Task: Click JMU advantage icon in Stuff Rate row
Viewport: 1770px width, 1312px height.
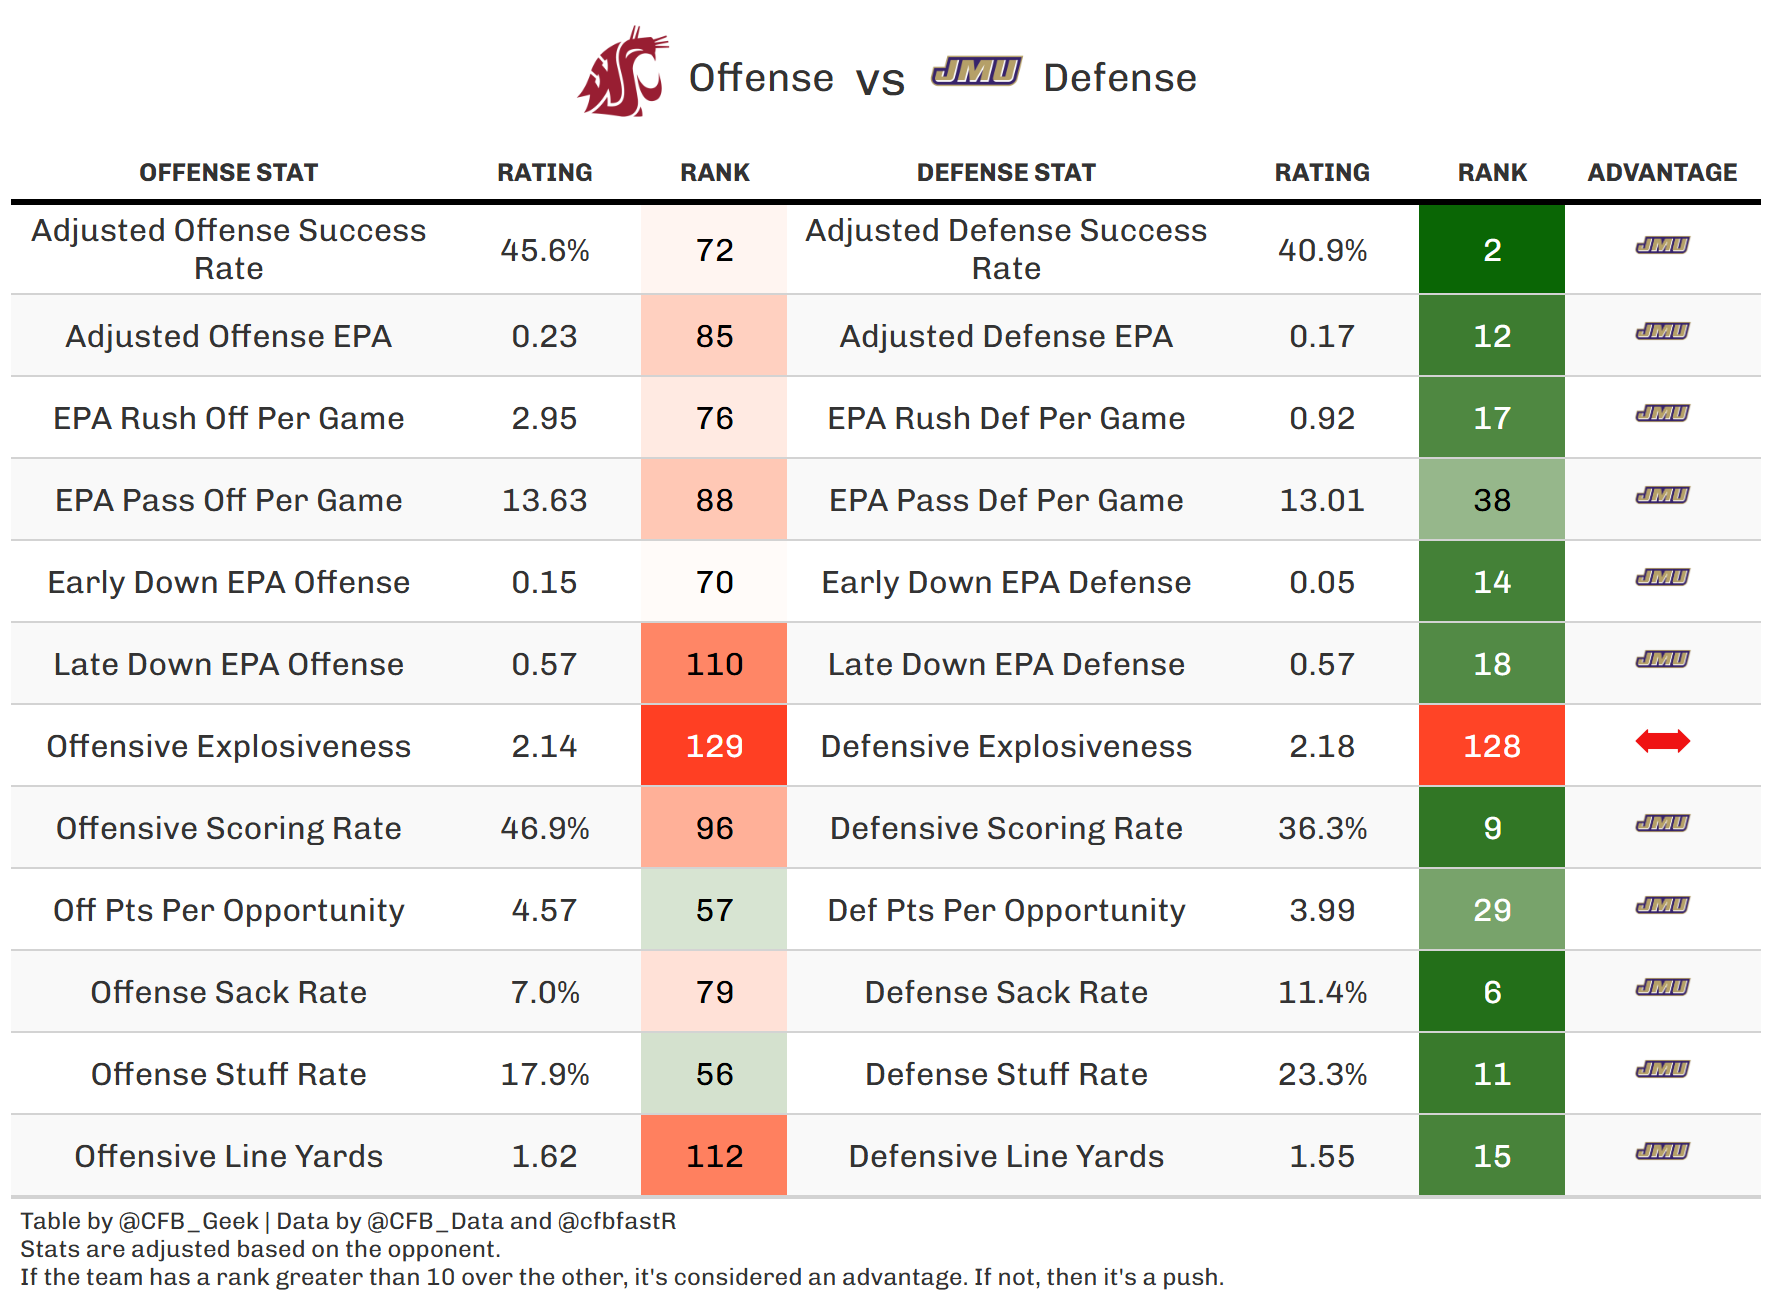Action: pyautogui.click(x=1662, y=1069)
